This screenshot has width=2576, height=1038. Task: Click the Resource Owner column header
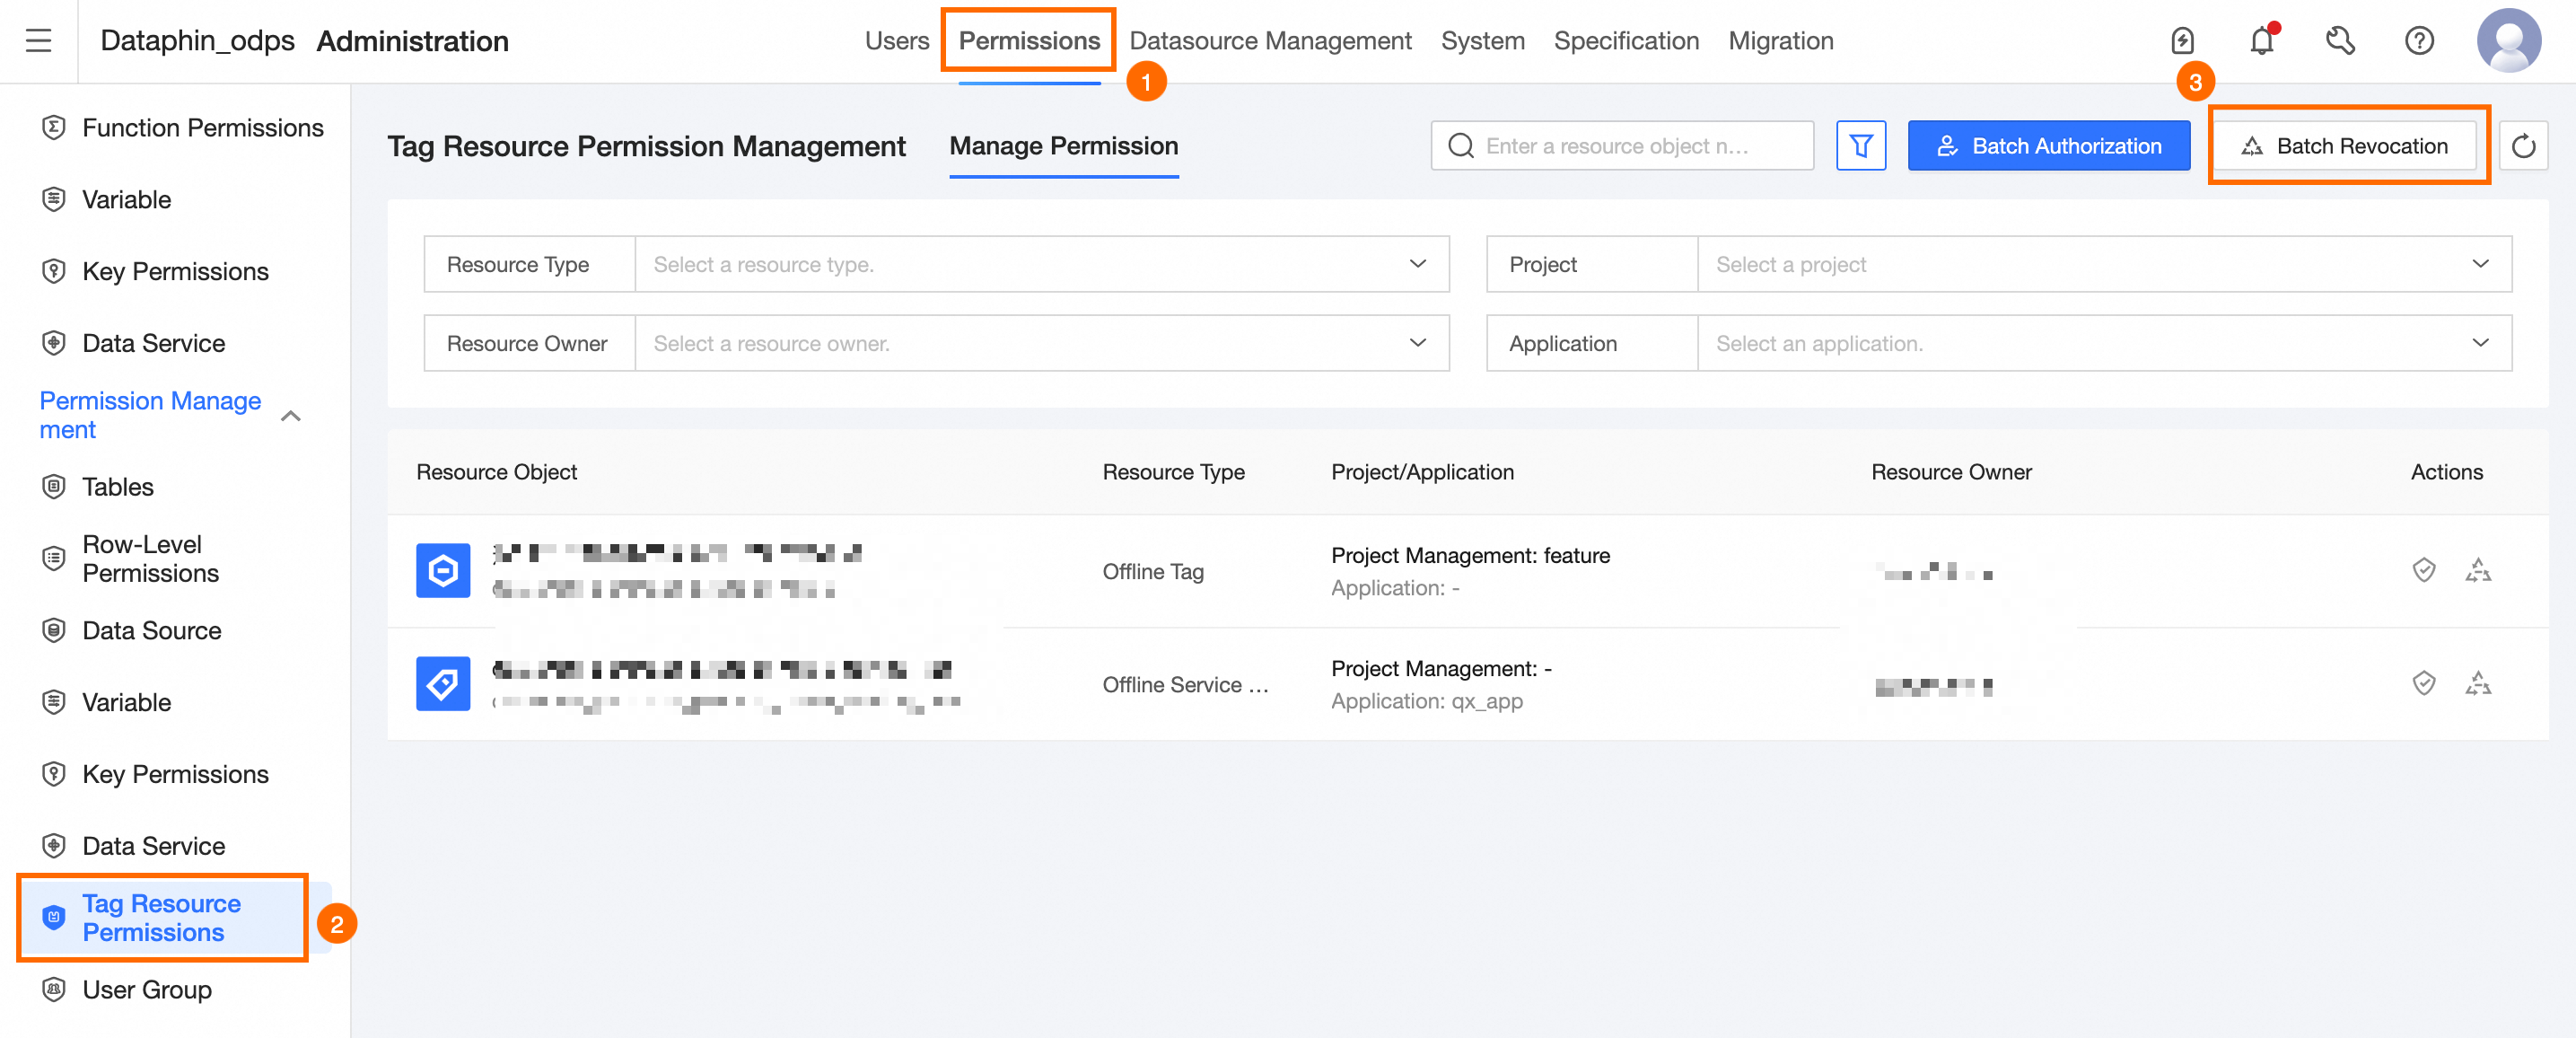tap(1951, 472)
